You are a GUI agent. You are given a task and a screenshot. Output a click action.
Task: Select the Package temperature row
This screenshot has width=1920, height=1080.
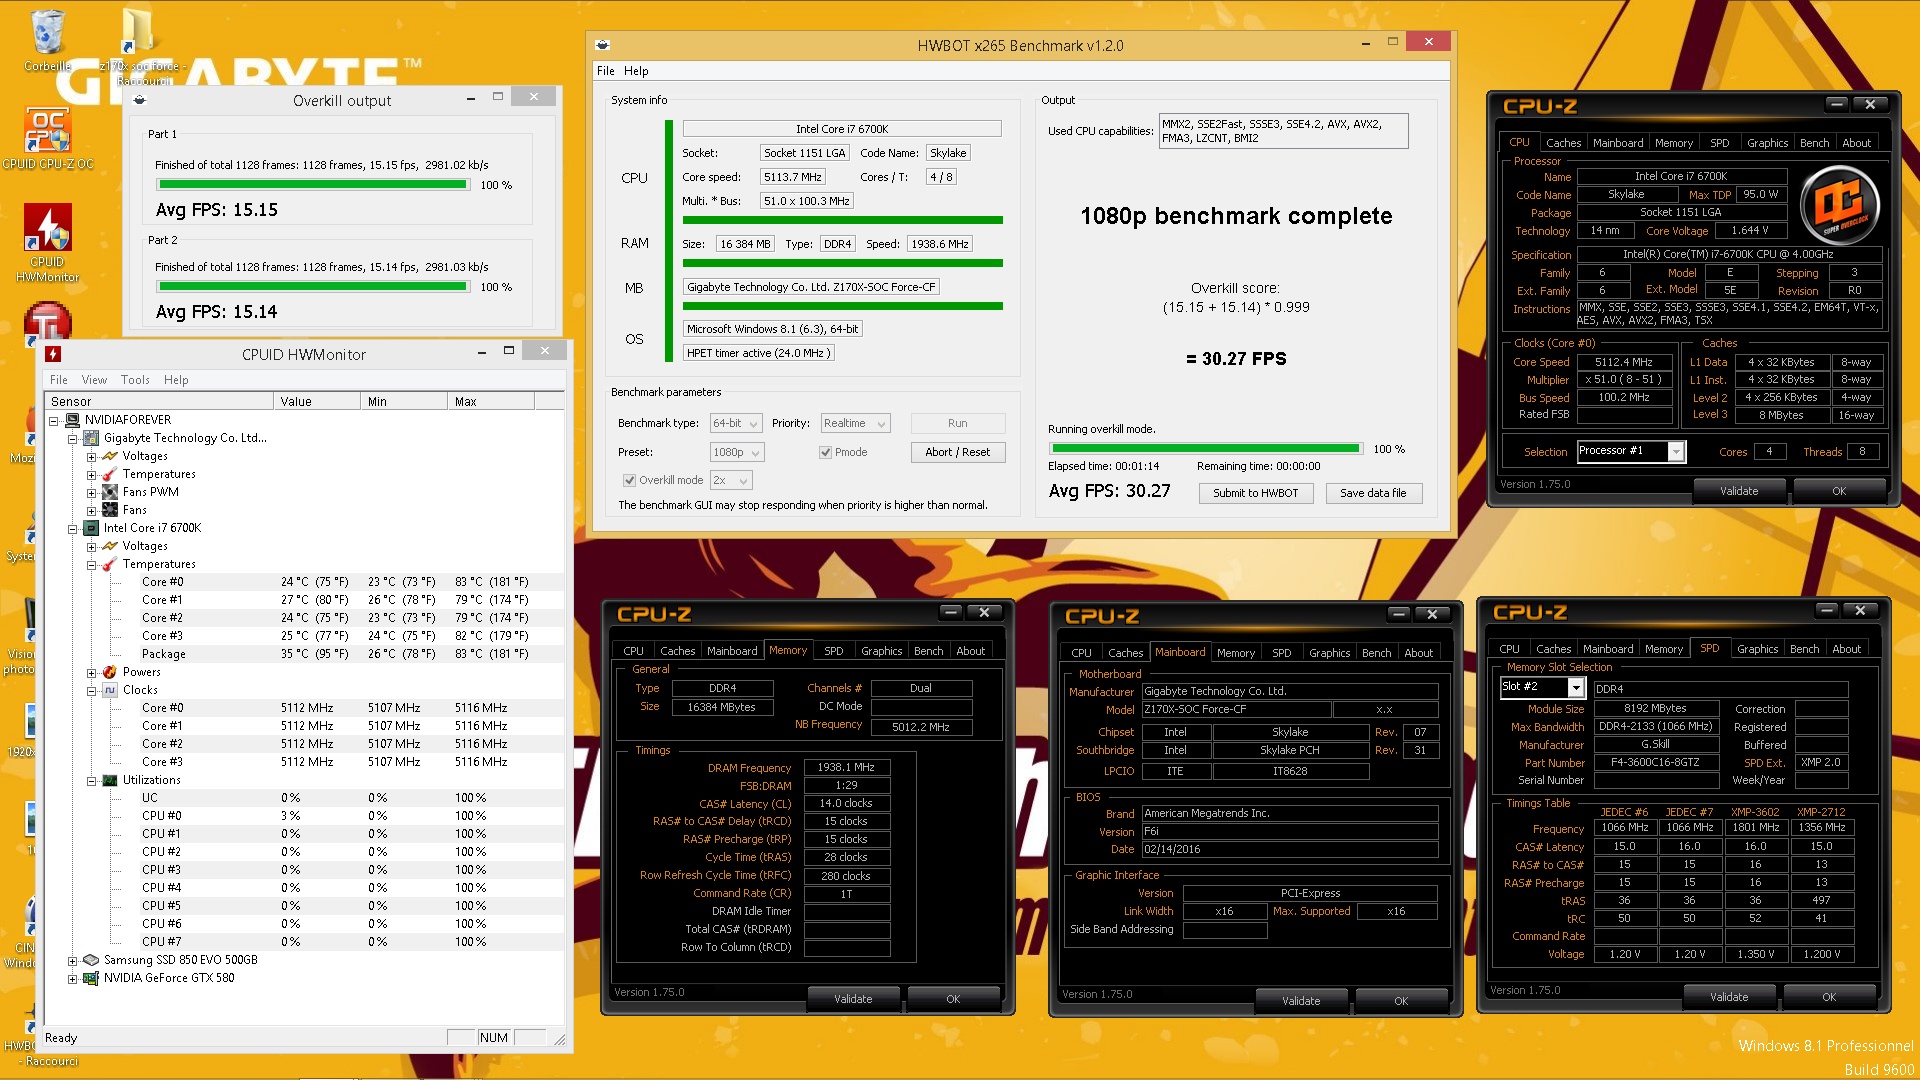tap(305, 654)
